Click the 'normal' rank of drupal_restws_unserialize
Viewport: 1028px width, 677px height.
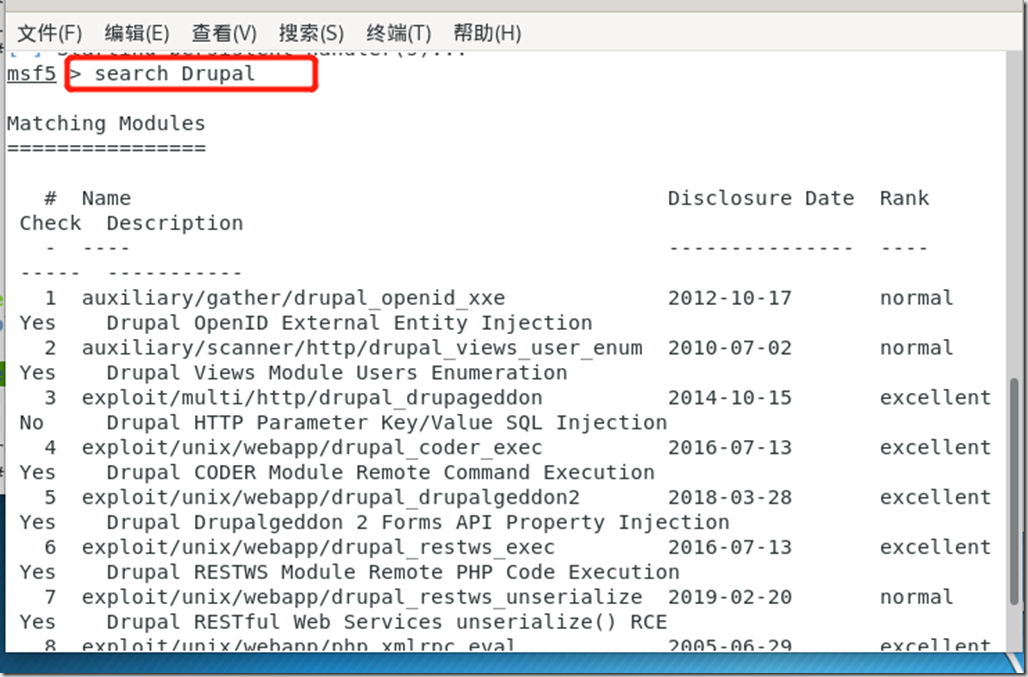(x=917, y=597)
